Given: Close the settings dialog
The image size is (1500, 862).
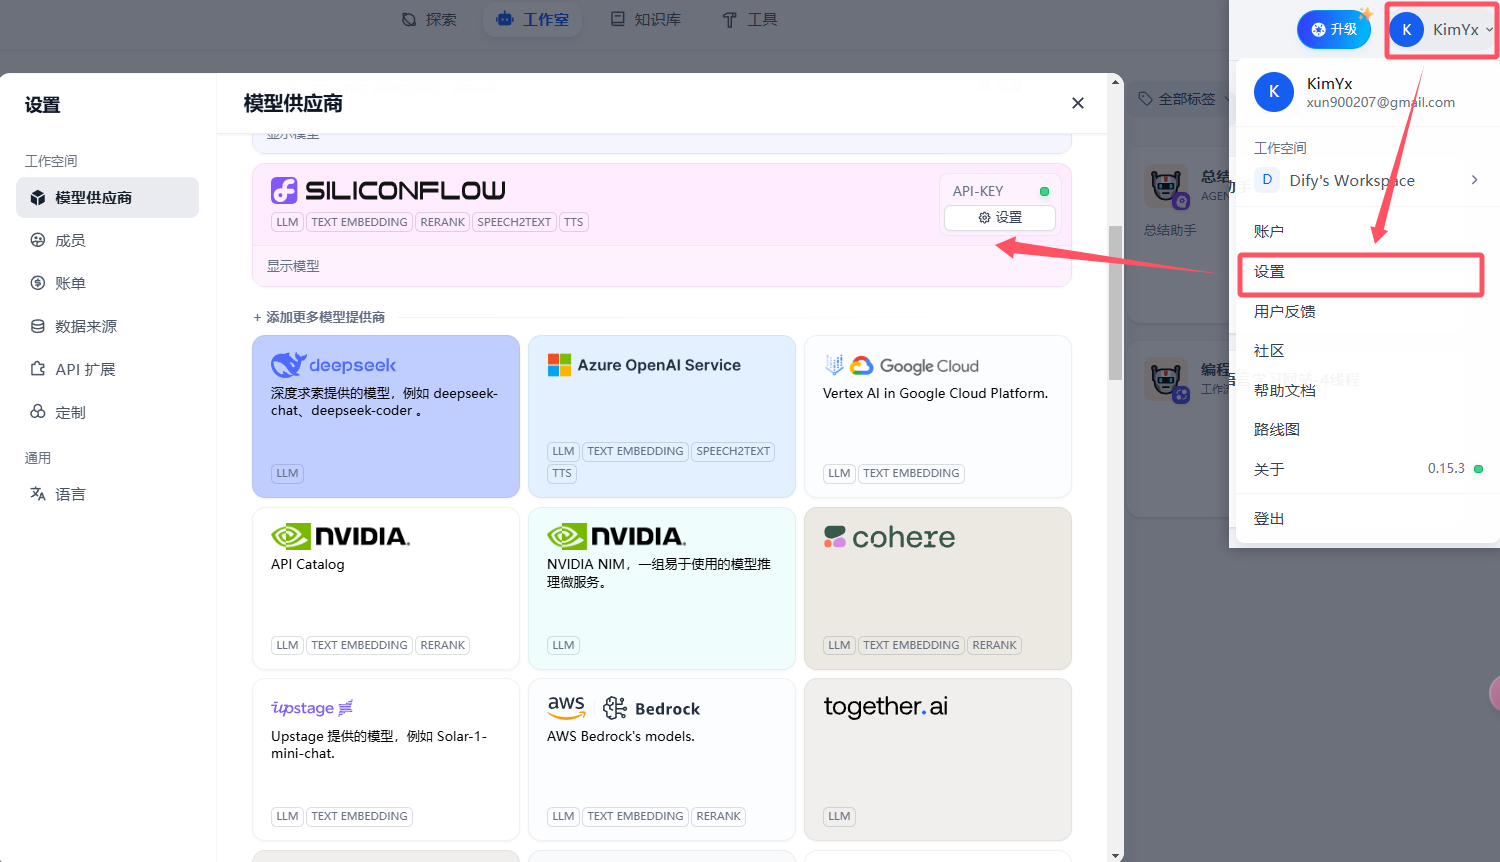Looking at the screenshot, I should pyautogui.click(x=1078, y=103).
